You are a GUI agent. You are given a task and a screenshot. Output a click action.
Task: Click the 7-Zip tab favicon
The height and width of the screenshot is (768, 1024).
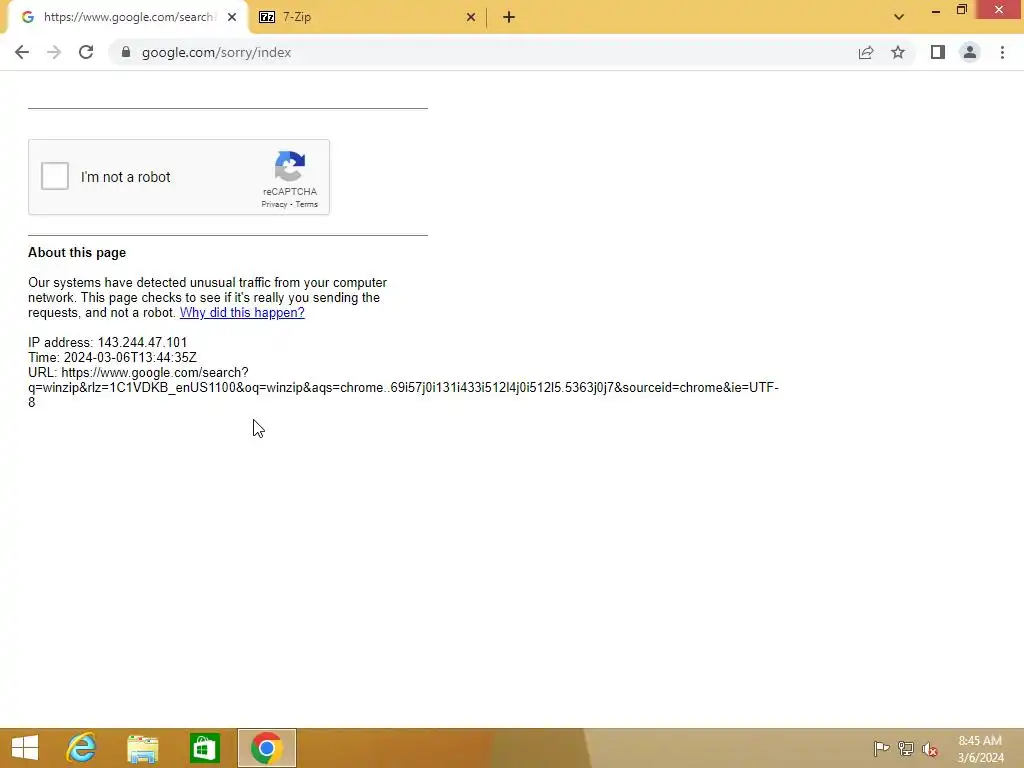[x=267, y=17]
